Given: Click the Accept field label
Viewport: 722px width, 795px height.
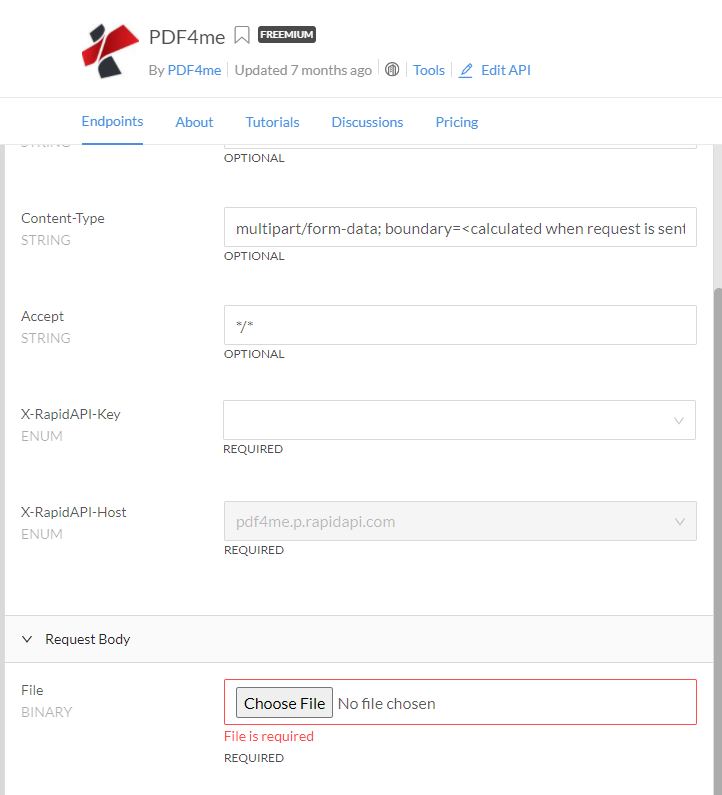Looking at the screenshot, I should point(43,316).
